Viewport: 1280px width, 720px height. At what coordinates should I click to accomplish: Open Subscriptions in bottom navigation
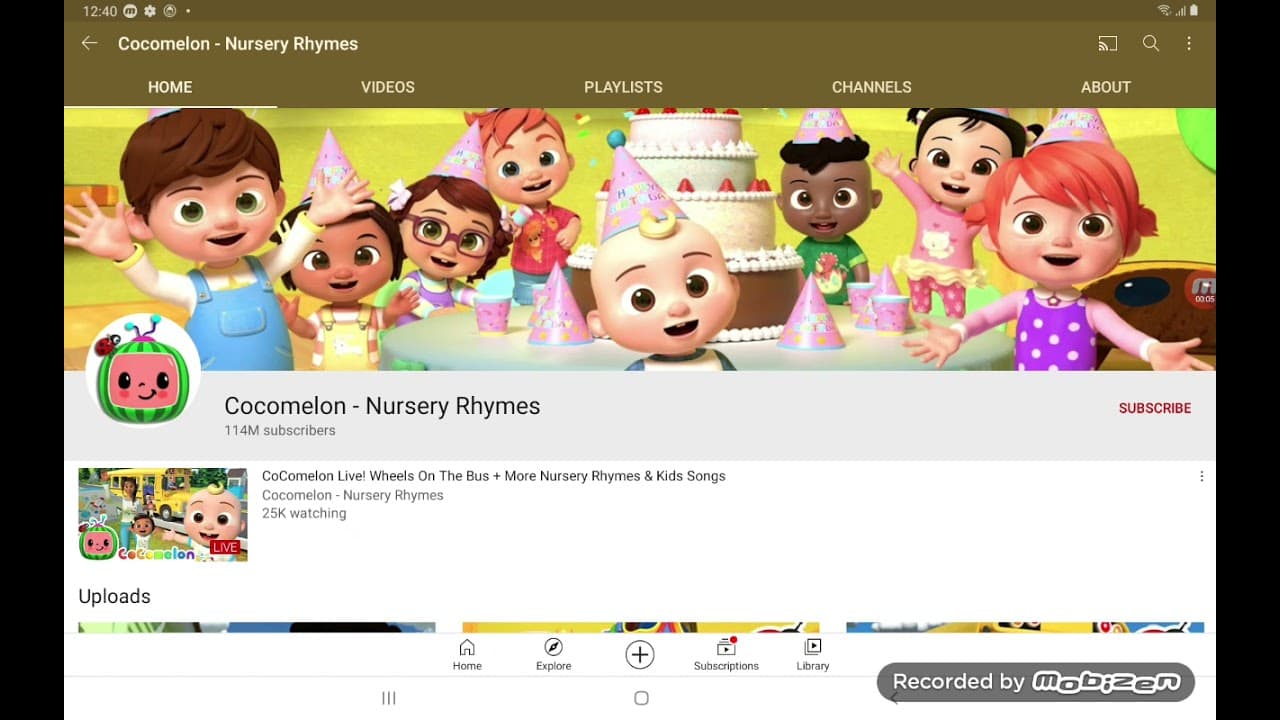pos(726,655)
